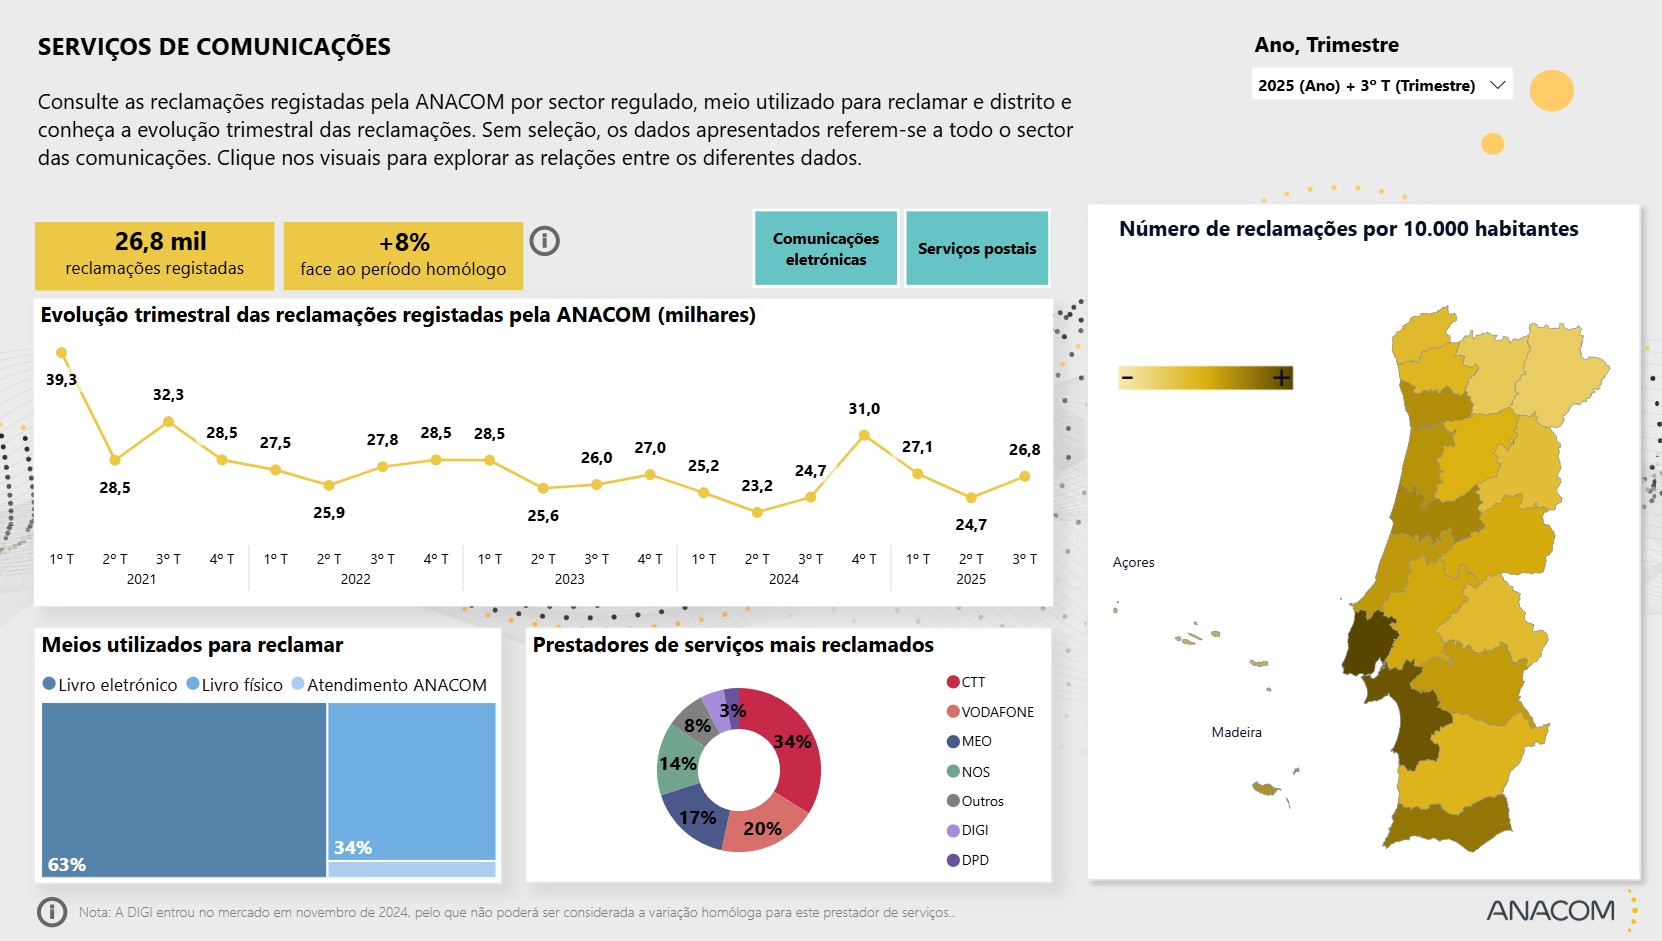Screen dimensions: 1662x941
Task: Click the 63% Livro eletrónico treemap block
Action: tap(184, 790)
